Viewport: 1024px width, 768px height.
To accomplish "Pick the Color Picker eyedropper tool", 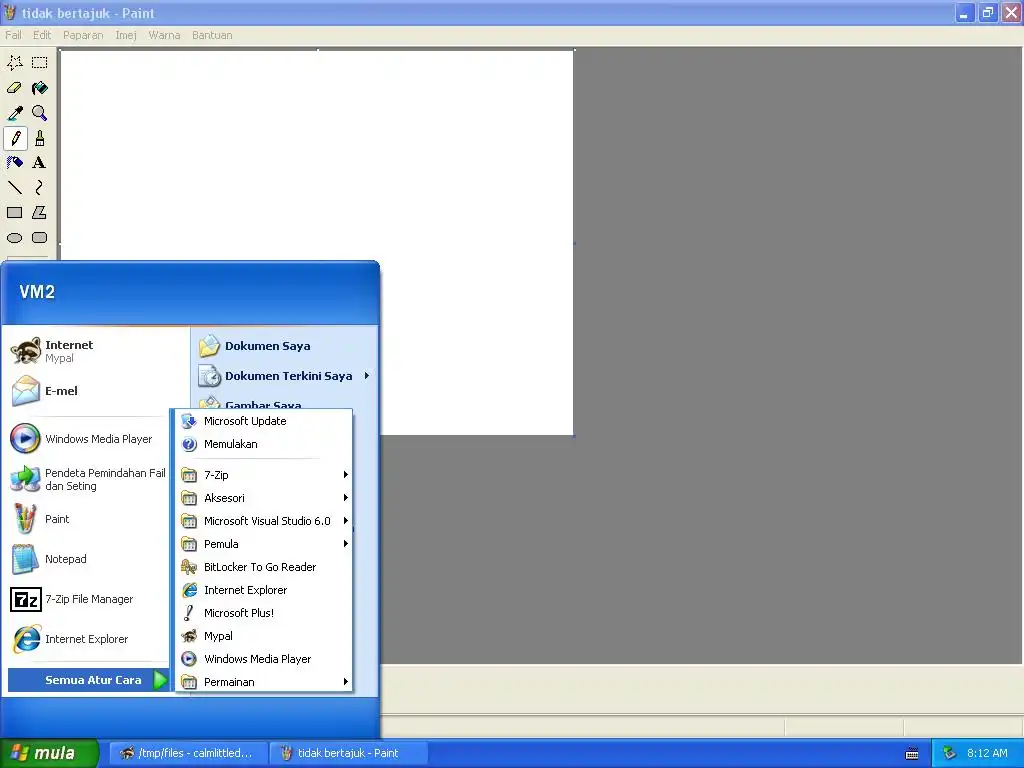I will pos(14,113).
